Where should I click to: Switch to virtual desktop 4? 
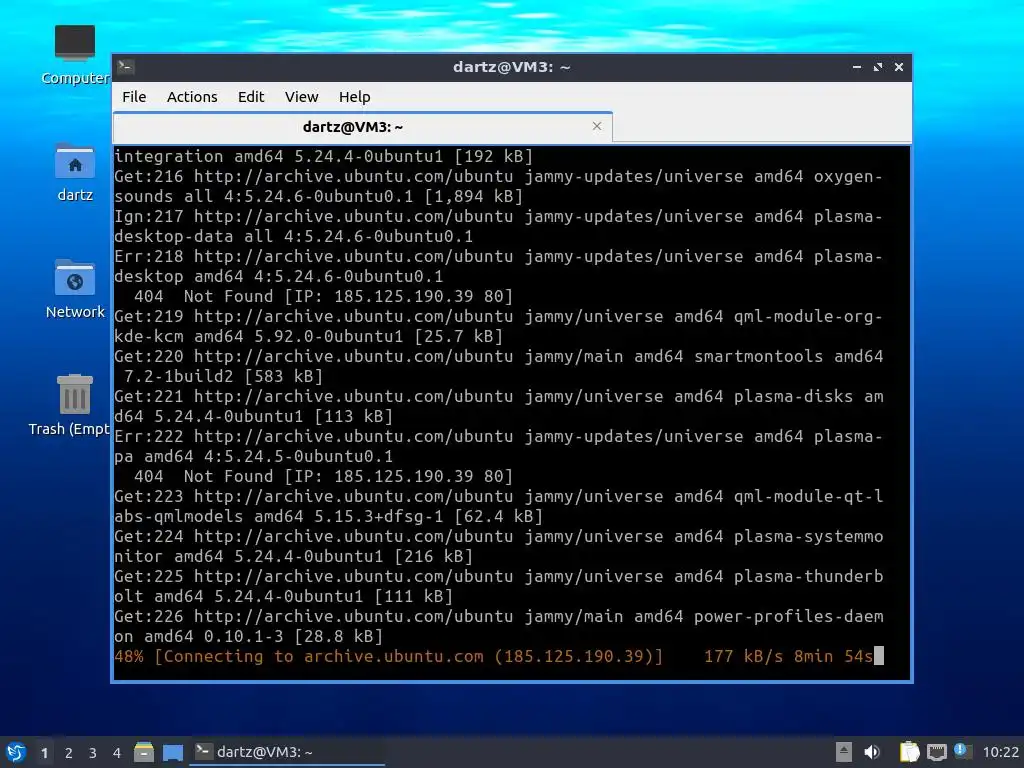(x=116, y=753)
